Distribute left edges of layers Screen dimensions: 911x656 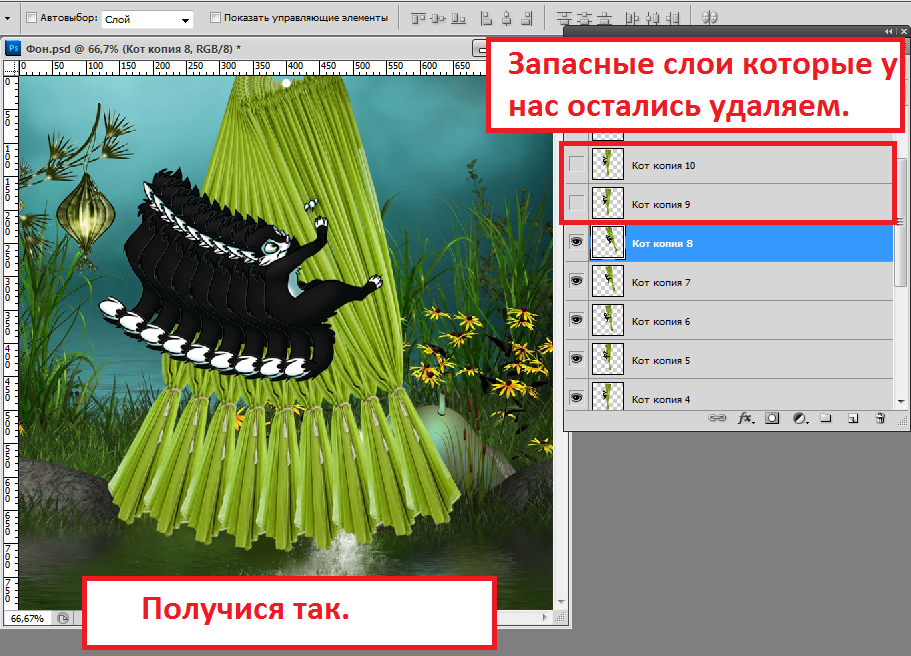[632, 19]
